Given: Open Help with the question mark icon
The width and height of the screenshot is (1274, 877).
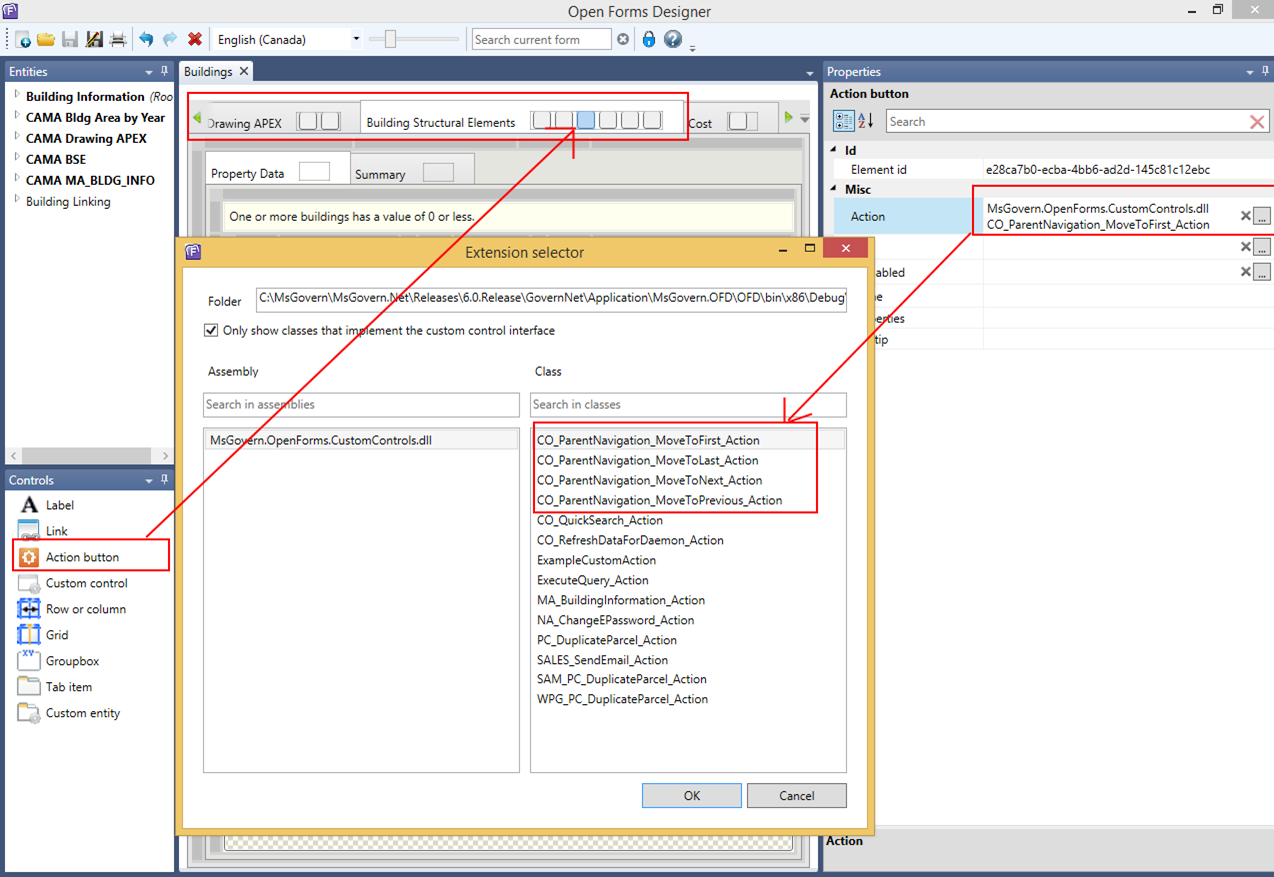Looking at the screenshot, I should [x=673, y=40].
